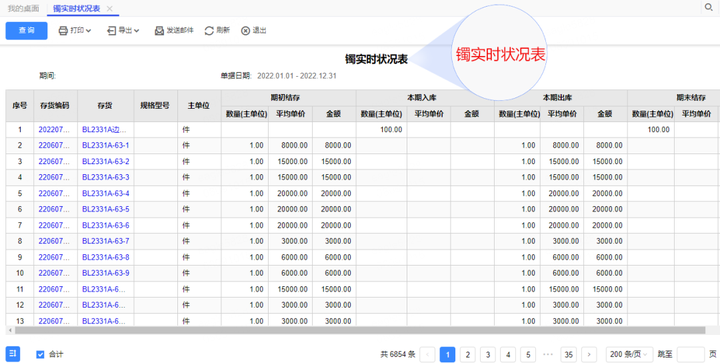The width and height of the screenshot is (720, 363).
Task: Click the 跳至 page number input
Action: (x=690, y=354)
